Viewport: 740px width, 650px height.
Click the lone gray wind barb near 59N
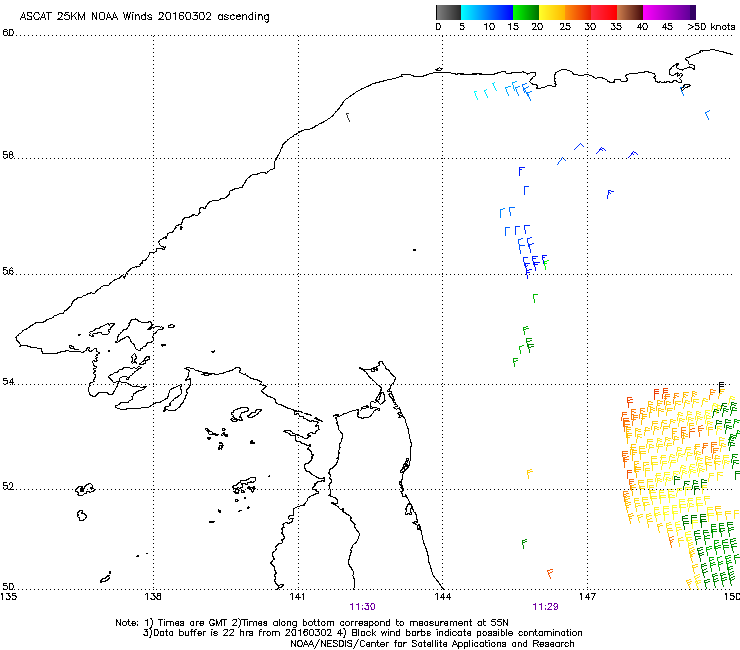(348, 117)
